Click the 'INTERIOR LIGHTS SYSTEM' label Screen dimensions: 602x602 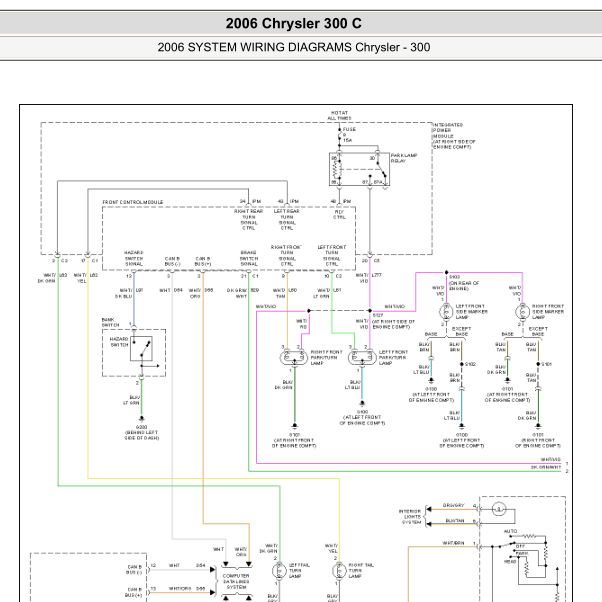410,517
